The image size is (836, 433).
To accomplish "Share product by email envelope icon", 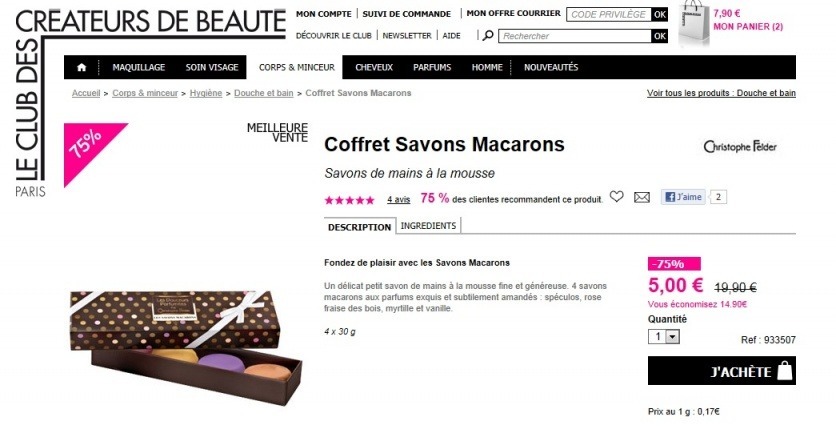I will tap(642, 197).
